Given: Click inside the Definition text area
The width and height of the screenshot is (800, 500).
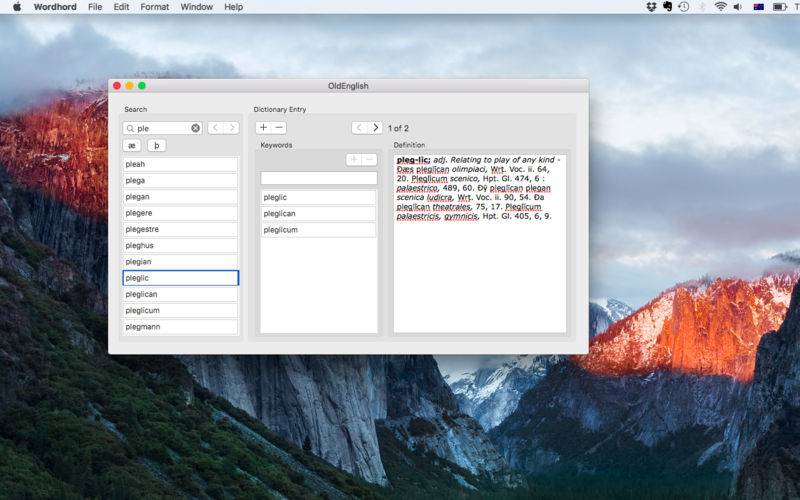Looking at the screenshot, I should (x=480, y=244).
